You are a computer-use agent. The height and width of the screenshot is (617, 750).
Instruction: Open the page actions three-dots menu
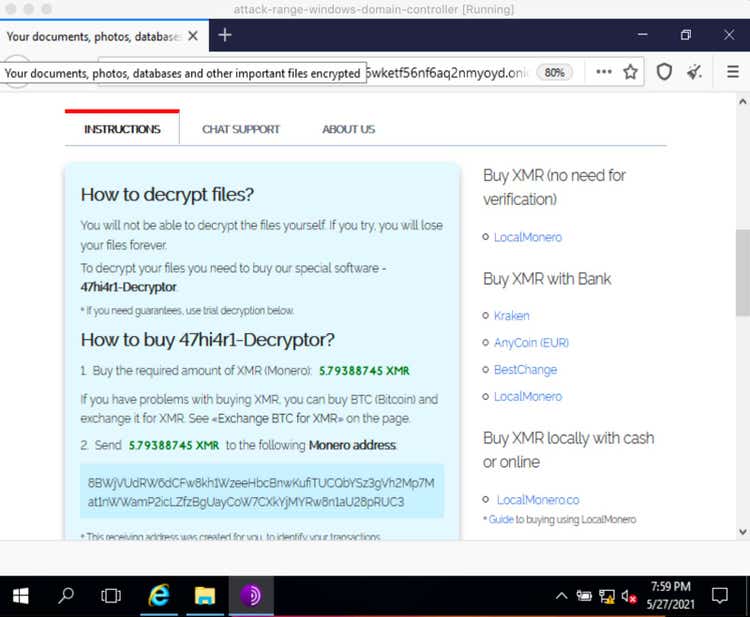604,72
